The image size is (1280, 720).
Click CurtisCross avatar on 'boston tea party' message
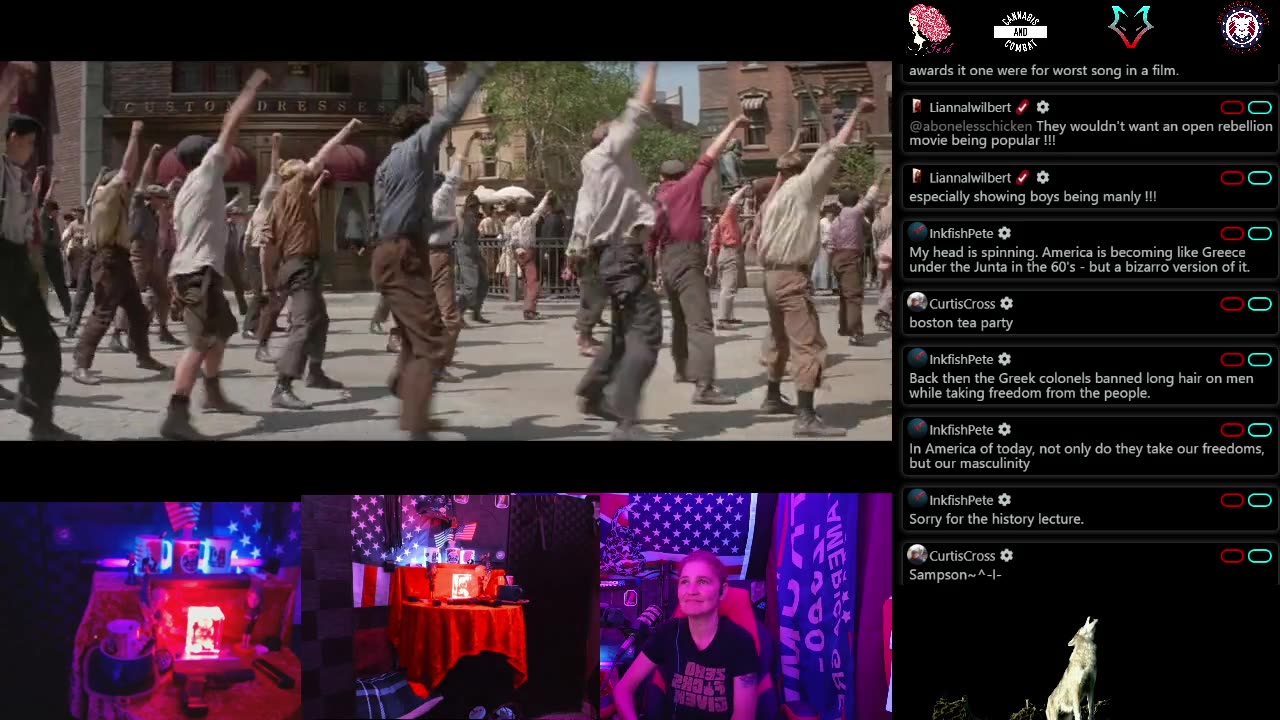click(917, 302)
